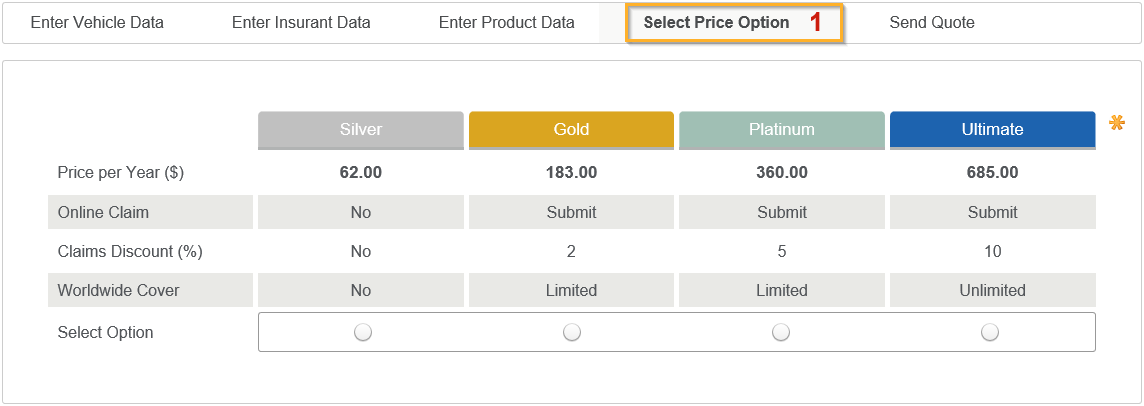Click the red missing-fields counter badge
1144x406 pixels.
[816, 23]
